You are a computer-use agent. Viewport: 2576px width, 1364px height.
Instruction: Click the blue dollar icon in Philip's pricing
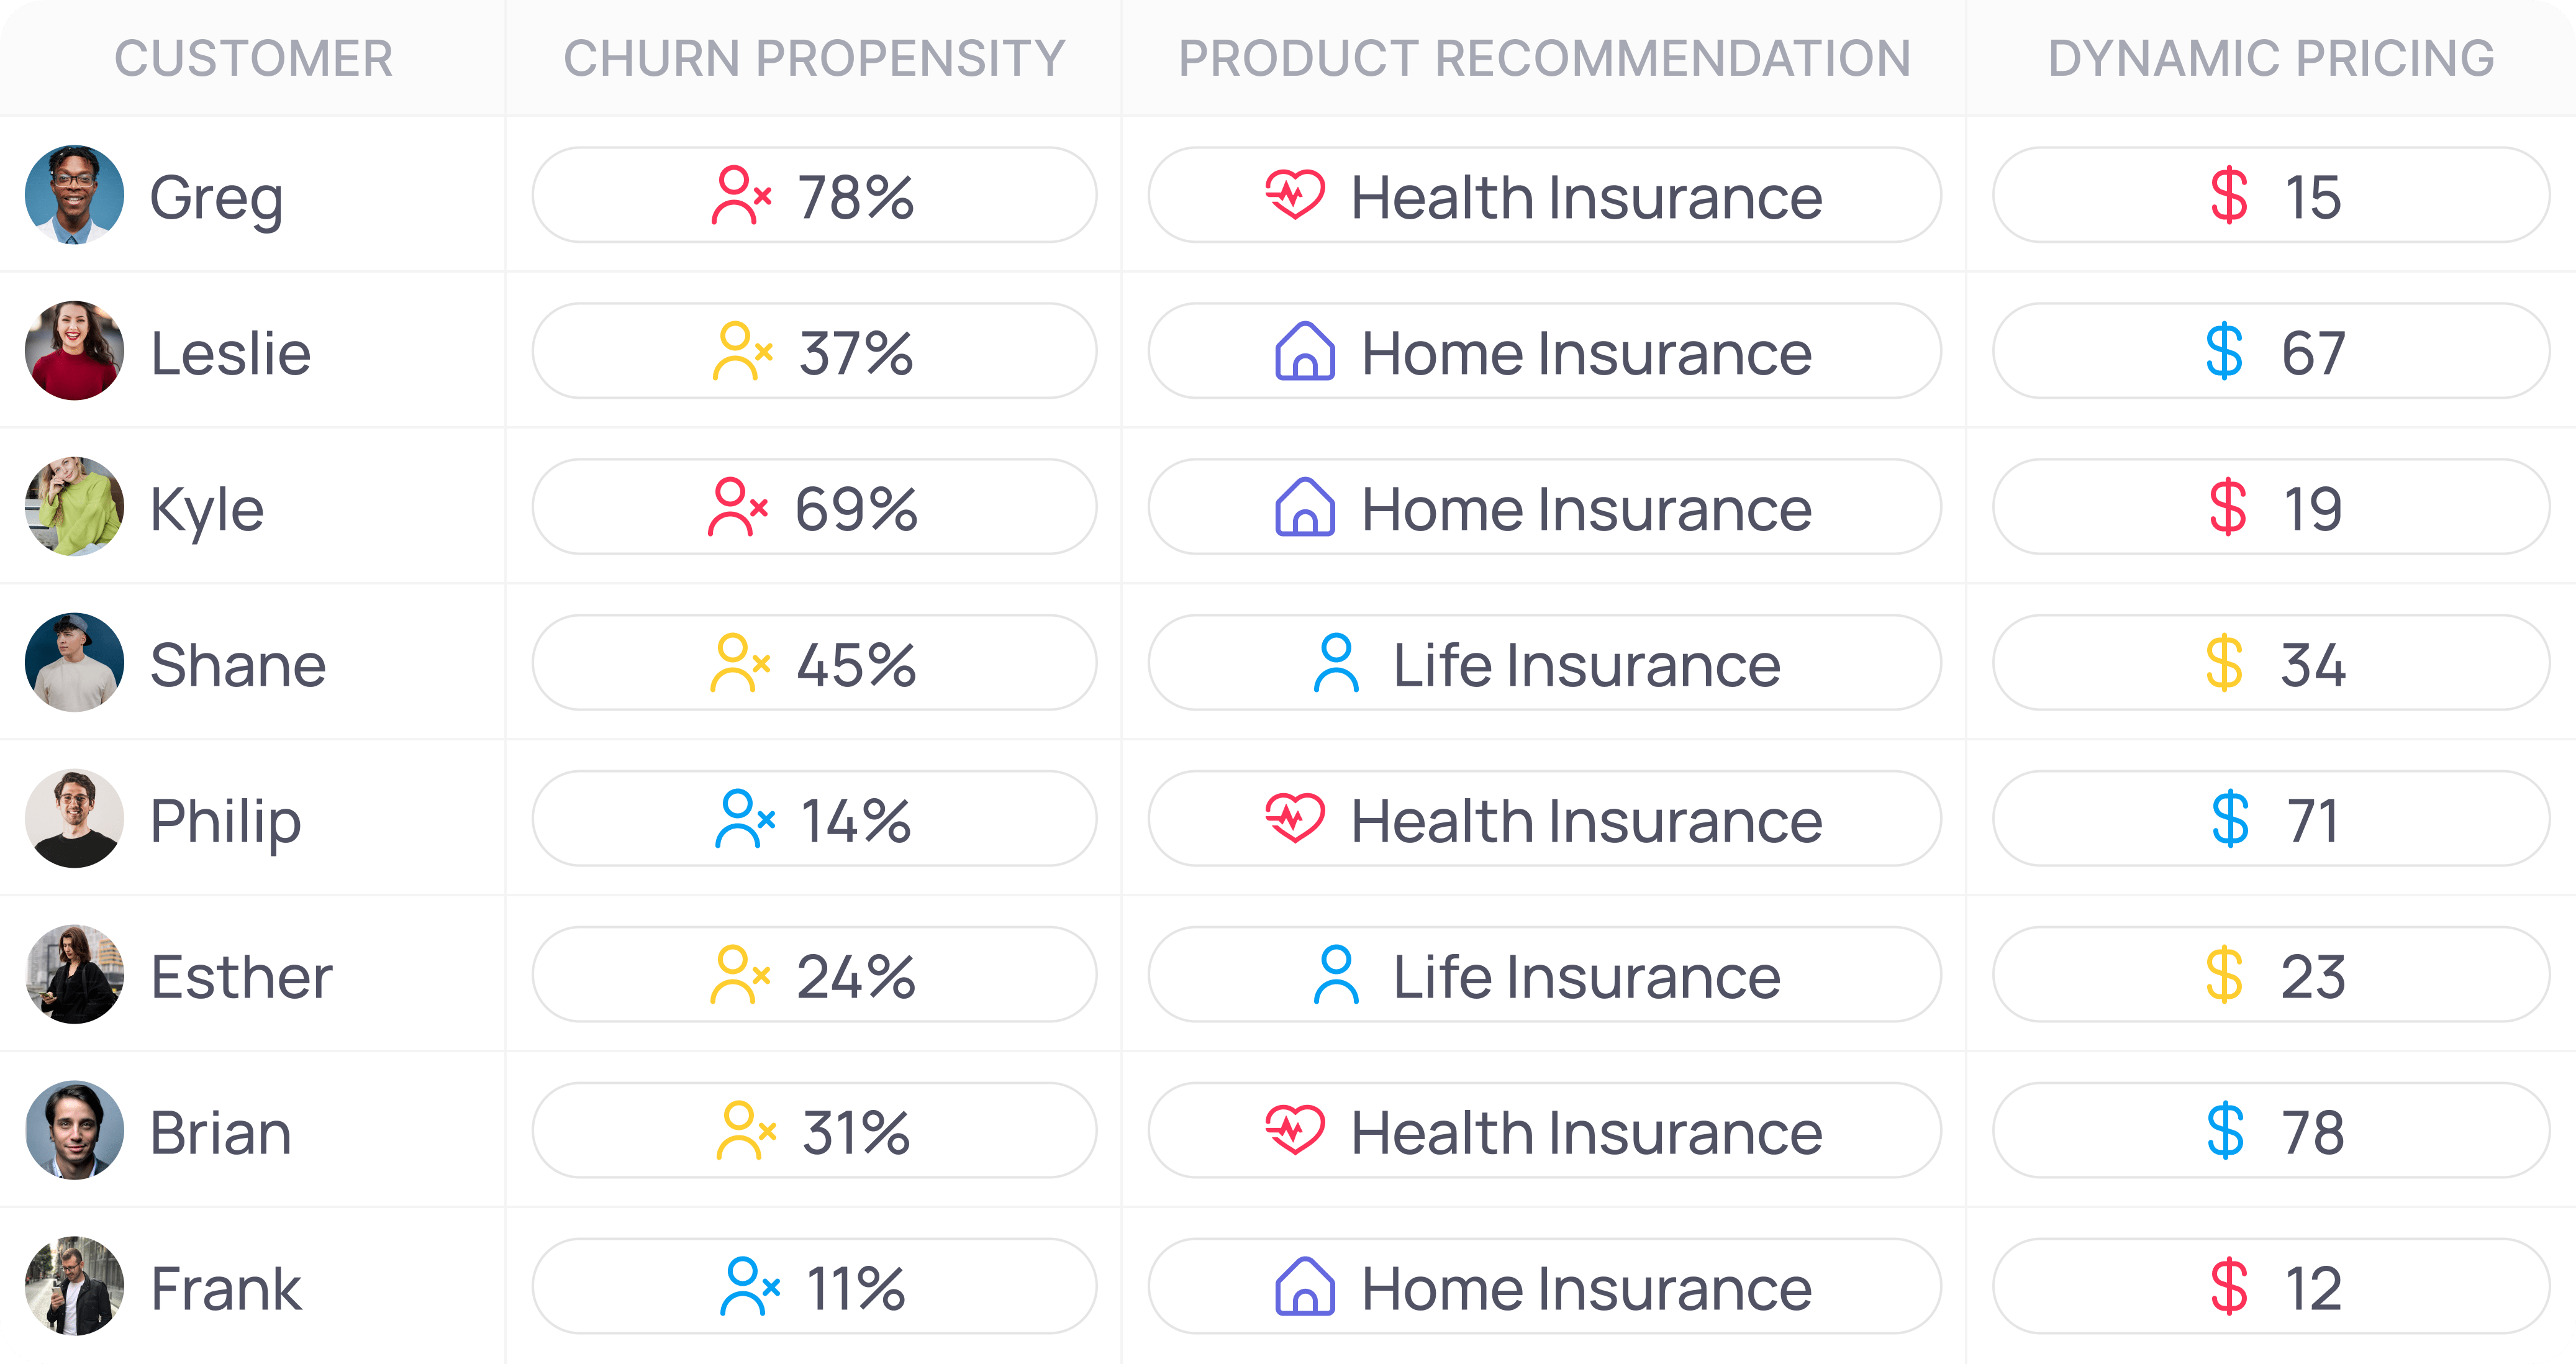(x=2230, y=820)
